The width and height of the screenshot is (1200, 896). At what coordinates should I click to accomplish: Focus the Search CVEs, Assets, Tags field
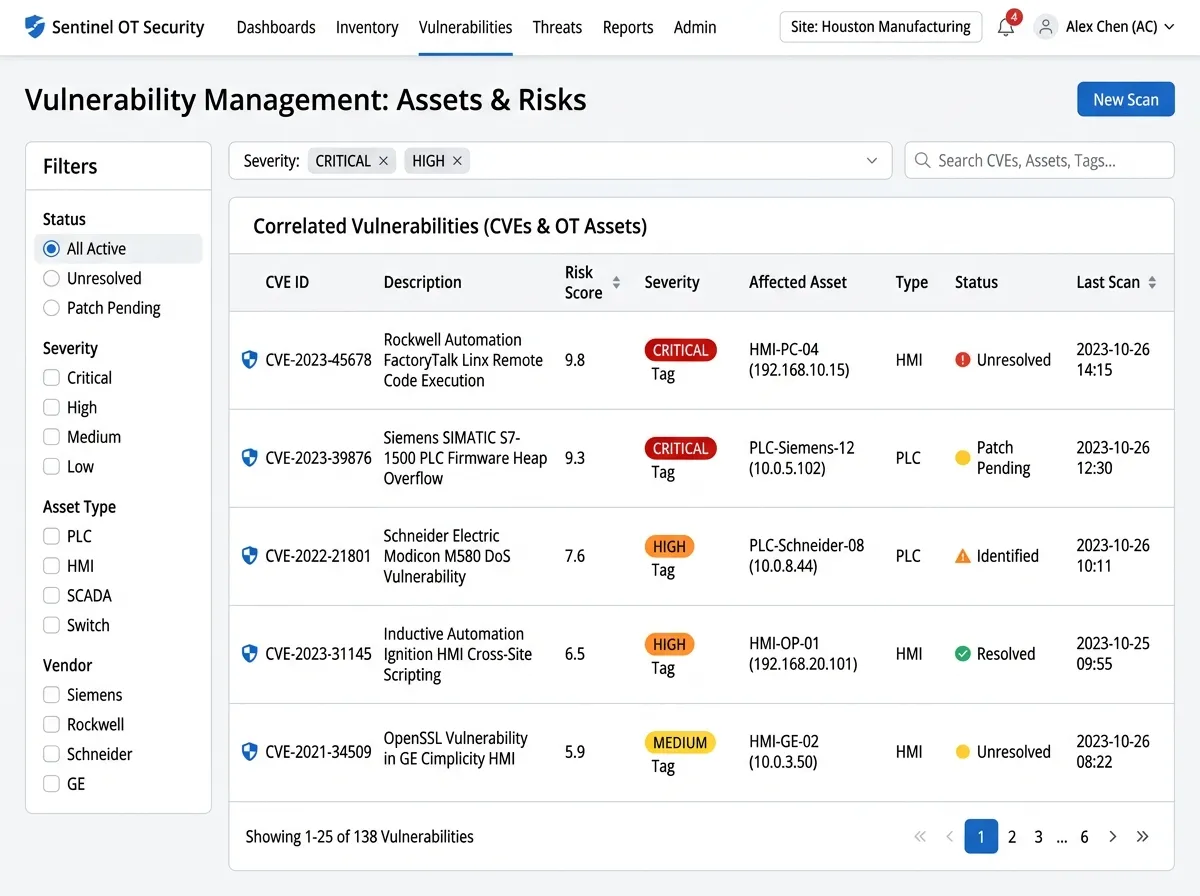click(x=1040, y=161)
